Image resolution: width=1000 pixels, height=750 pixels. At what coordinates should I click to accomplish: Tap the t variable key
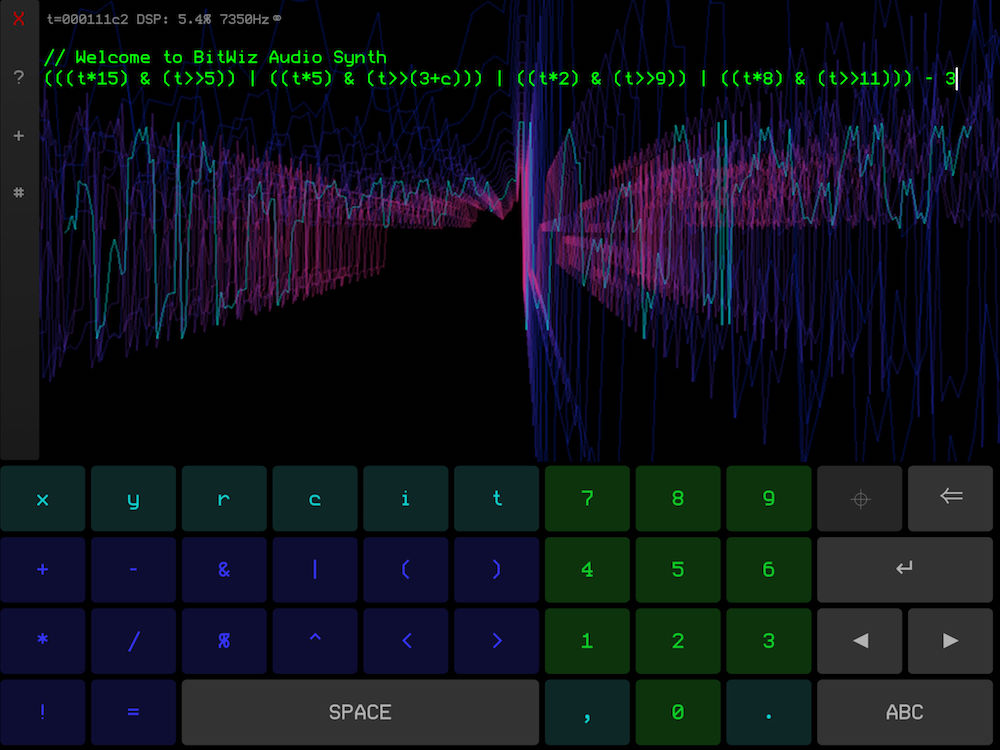click(496, 498)
